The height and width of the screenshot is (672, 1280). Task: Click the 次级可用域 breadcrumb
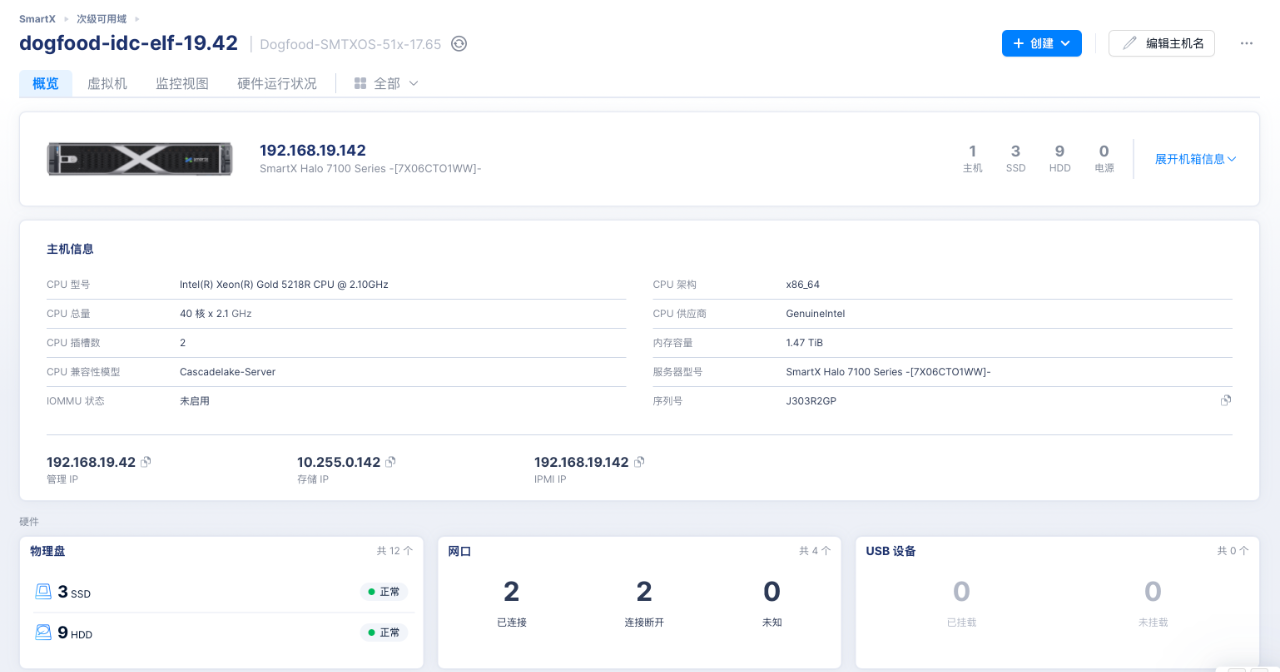pos(102,19)
